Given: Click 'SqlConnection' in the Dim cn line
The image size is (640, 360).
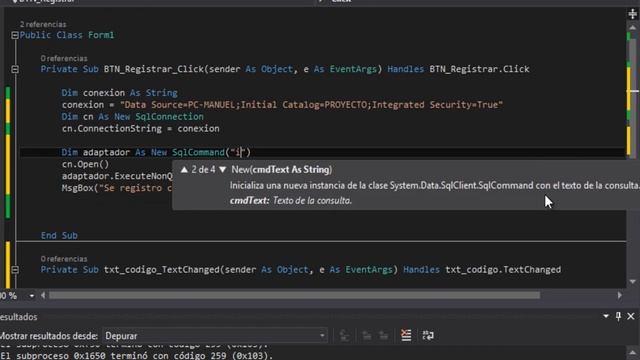Looking at the screenshot, I should click(x=169, y=117).
